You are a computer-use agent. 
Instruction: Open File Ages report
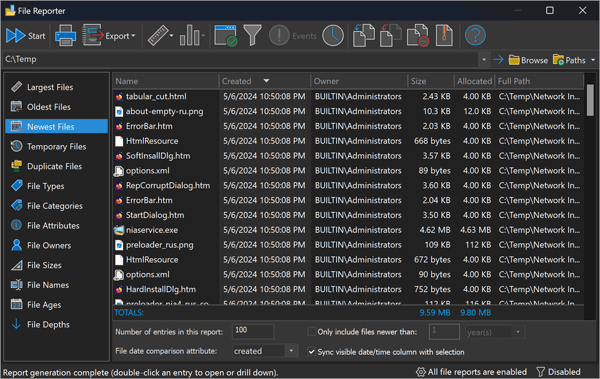[x=57, y=305]
